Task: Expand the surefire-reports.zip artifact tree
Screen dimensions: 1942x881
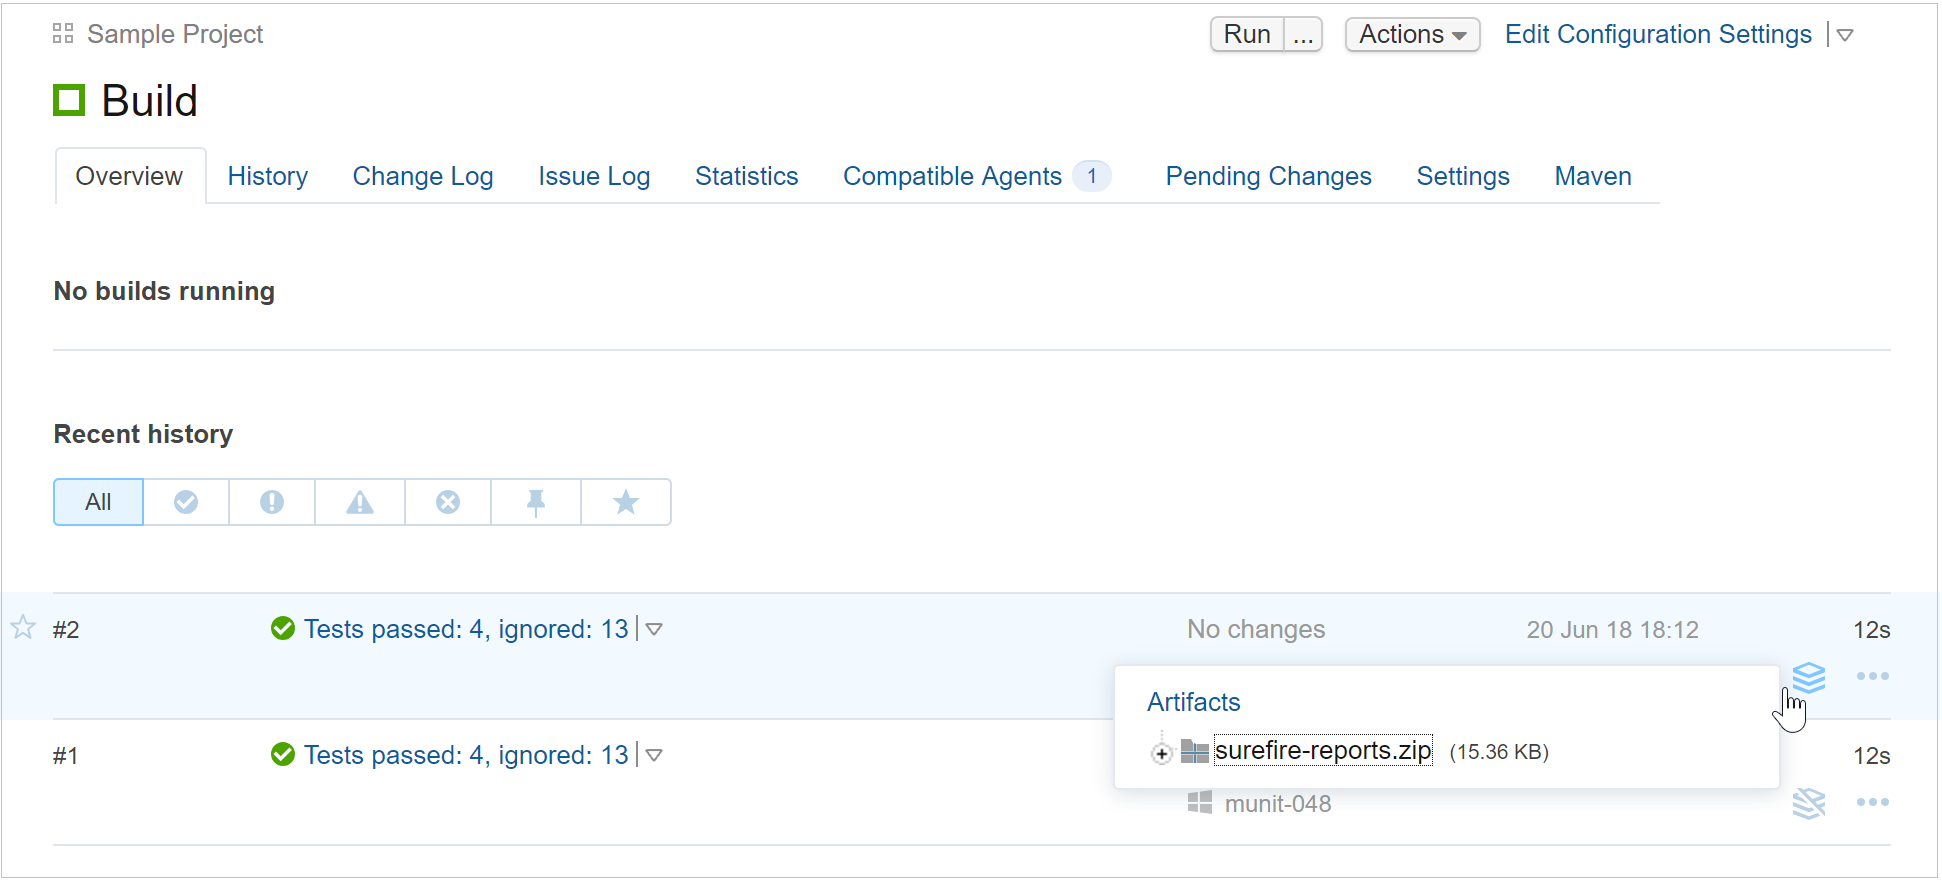Action: [x=1161, y=754]
